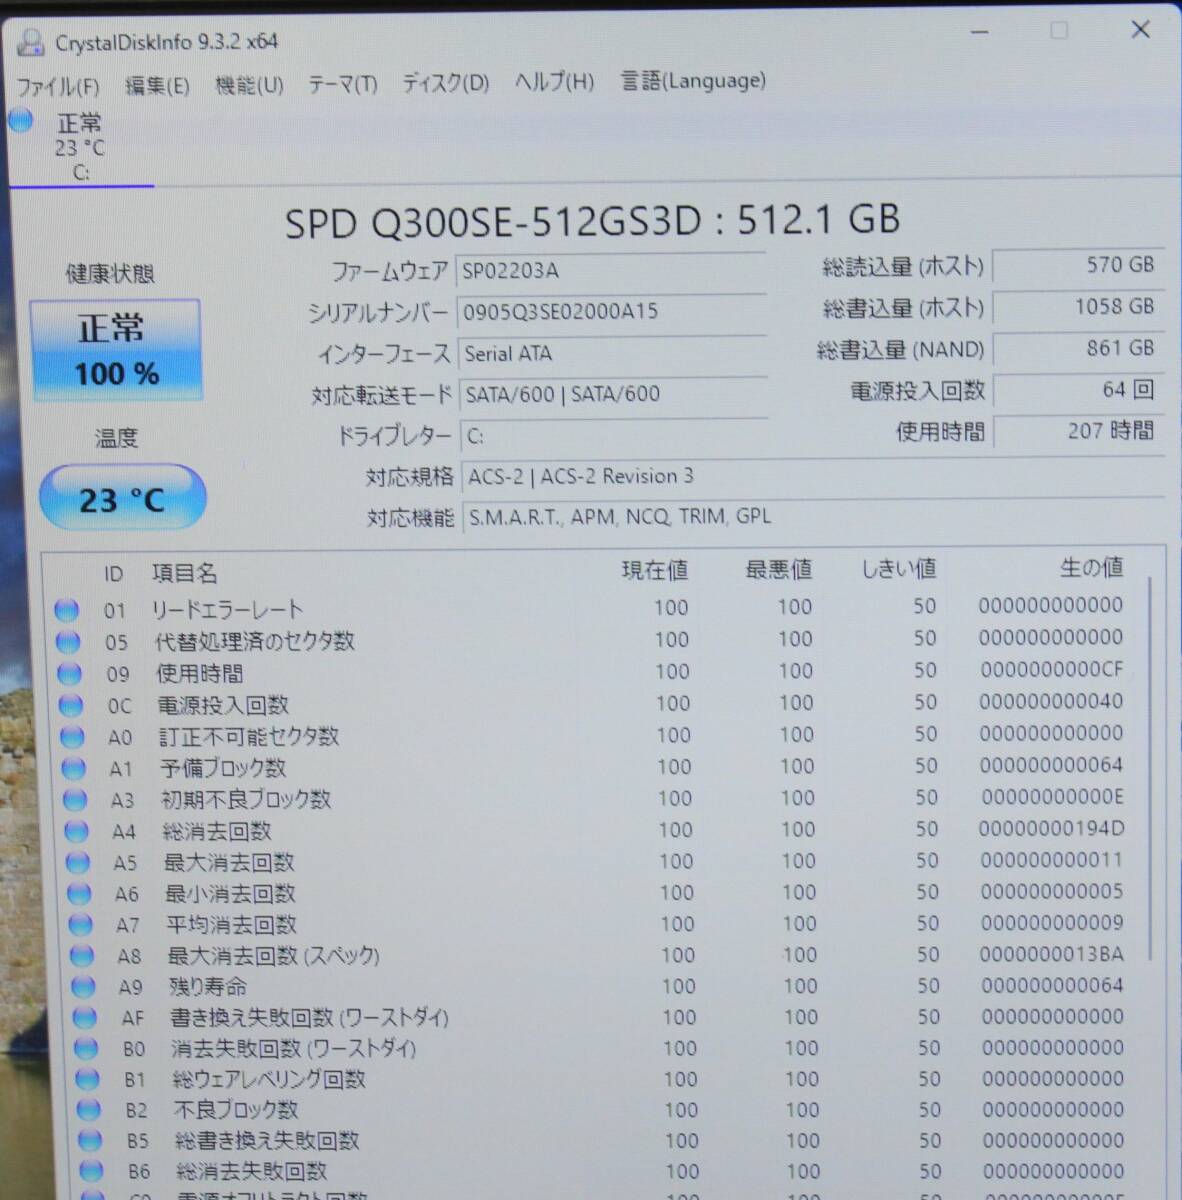Click the drive title SPD Q300SE-512GS3D : 512.1 GB
This screenshot has height=1200, width=1182.
click(x=592, y=220)
